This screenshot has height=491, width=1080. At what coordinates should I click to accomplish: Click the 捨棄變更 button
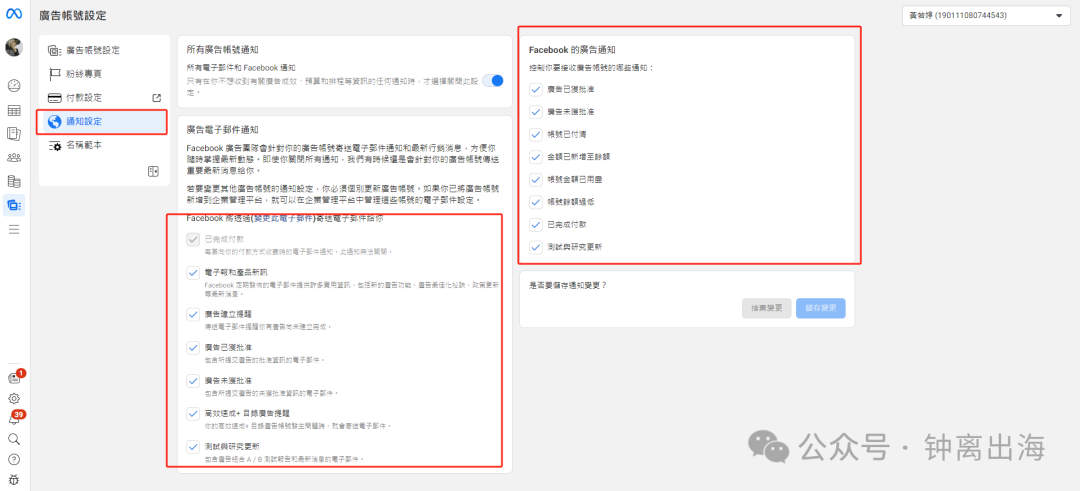(767, 308)
